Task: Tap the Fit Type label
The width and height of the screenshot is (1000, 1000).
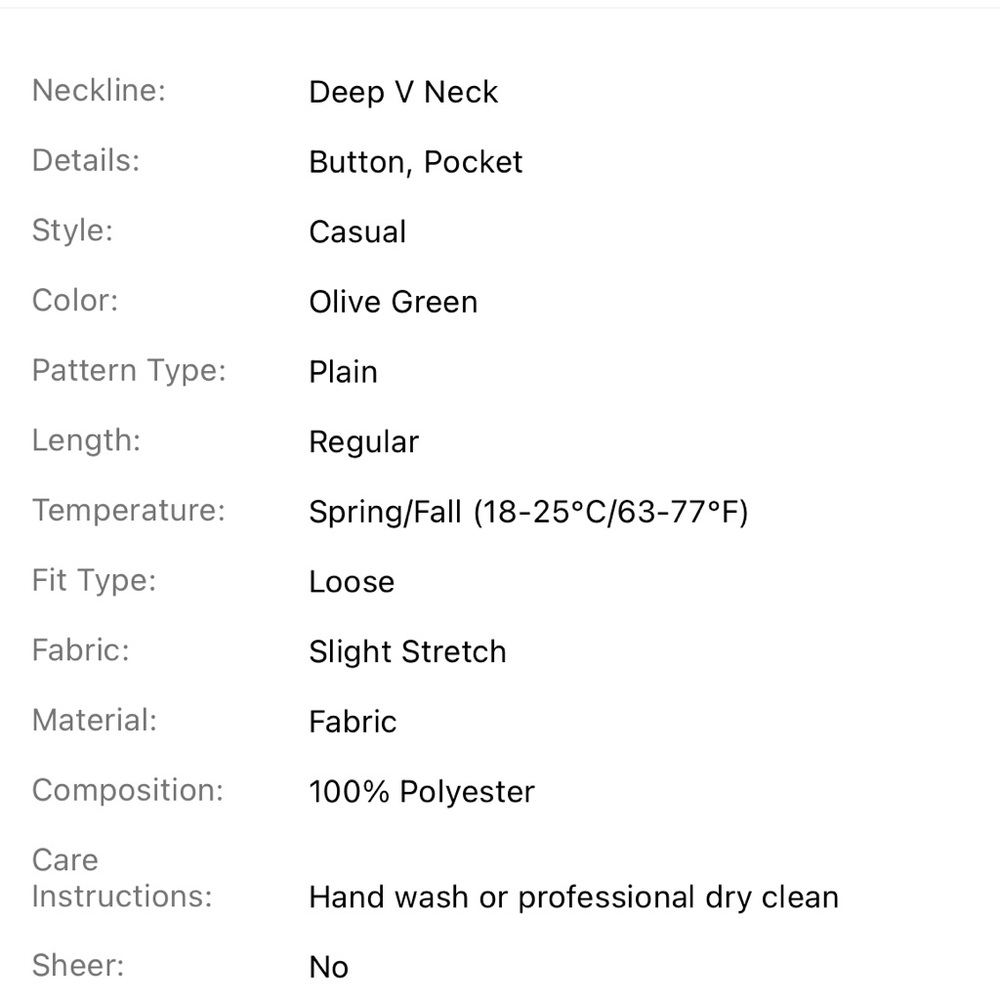Action: [x=94, y=580]
